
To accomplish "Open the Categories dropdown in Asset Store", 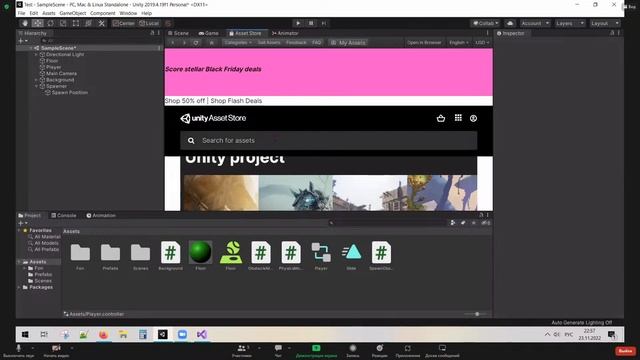I will [238, 42].
